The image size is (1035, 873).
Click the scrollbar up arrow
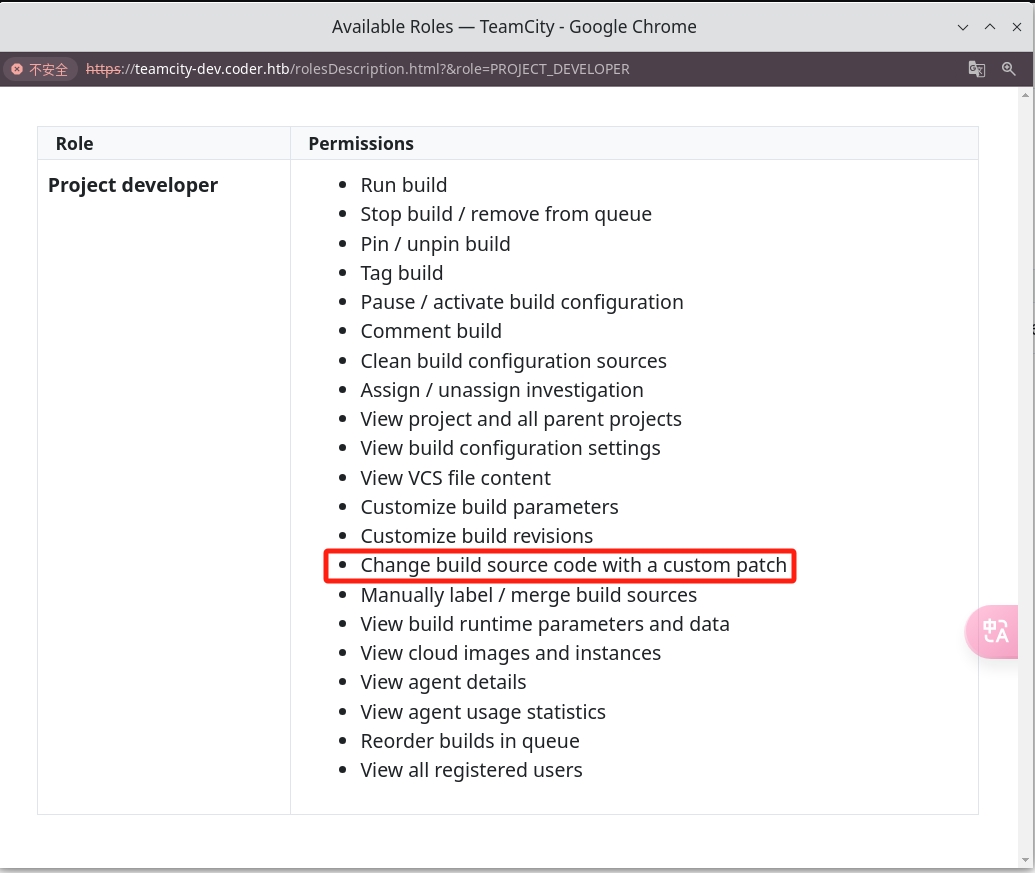1025,95
